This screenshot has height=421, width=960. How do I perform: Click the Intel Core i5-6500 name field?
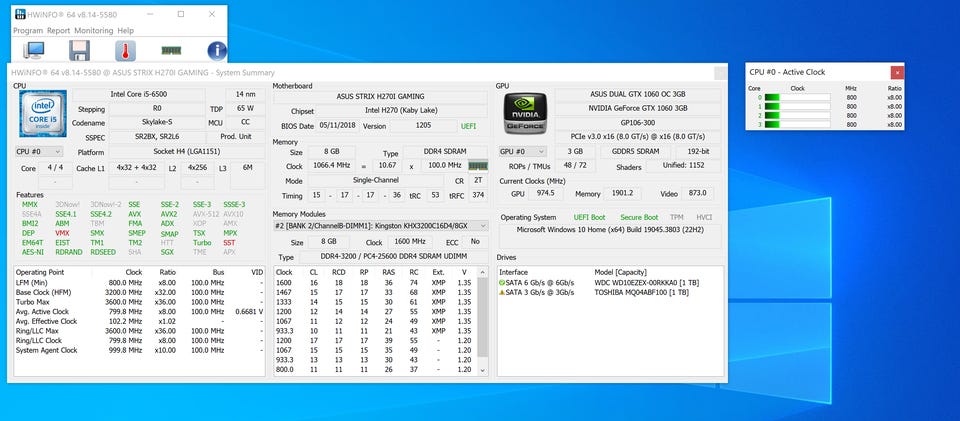pos(139,94)
